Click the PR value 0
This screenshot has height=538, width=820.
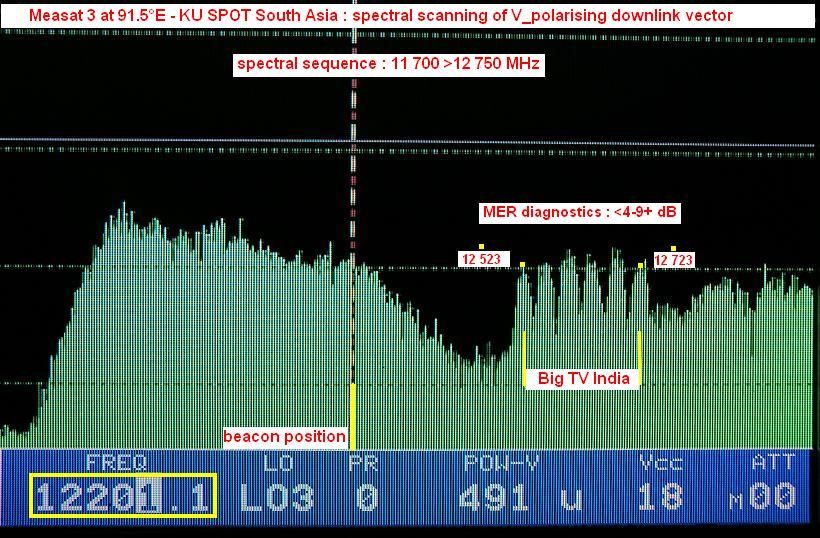[366, 497]
